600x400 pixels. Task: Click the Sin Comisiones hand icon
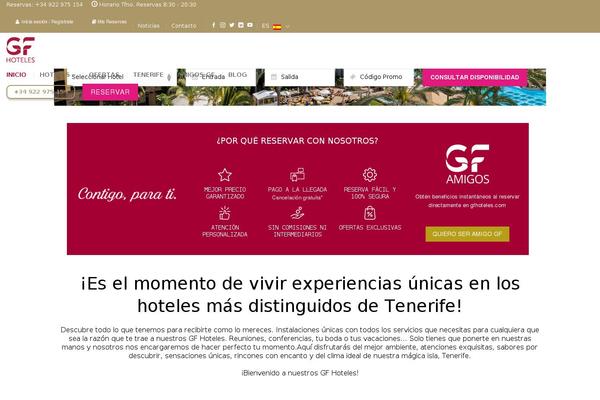point(297,213)
